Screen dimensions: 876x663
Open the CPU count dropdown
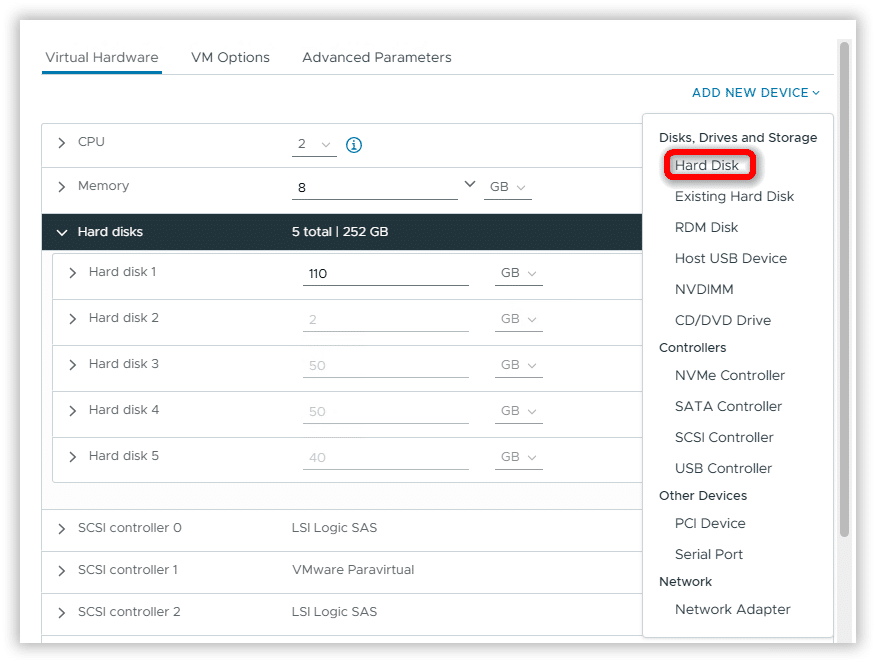pos(314,145)
